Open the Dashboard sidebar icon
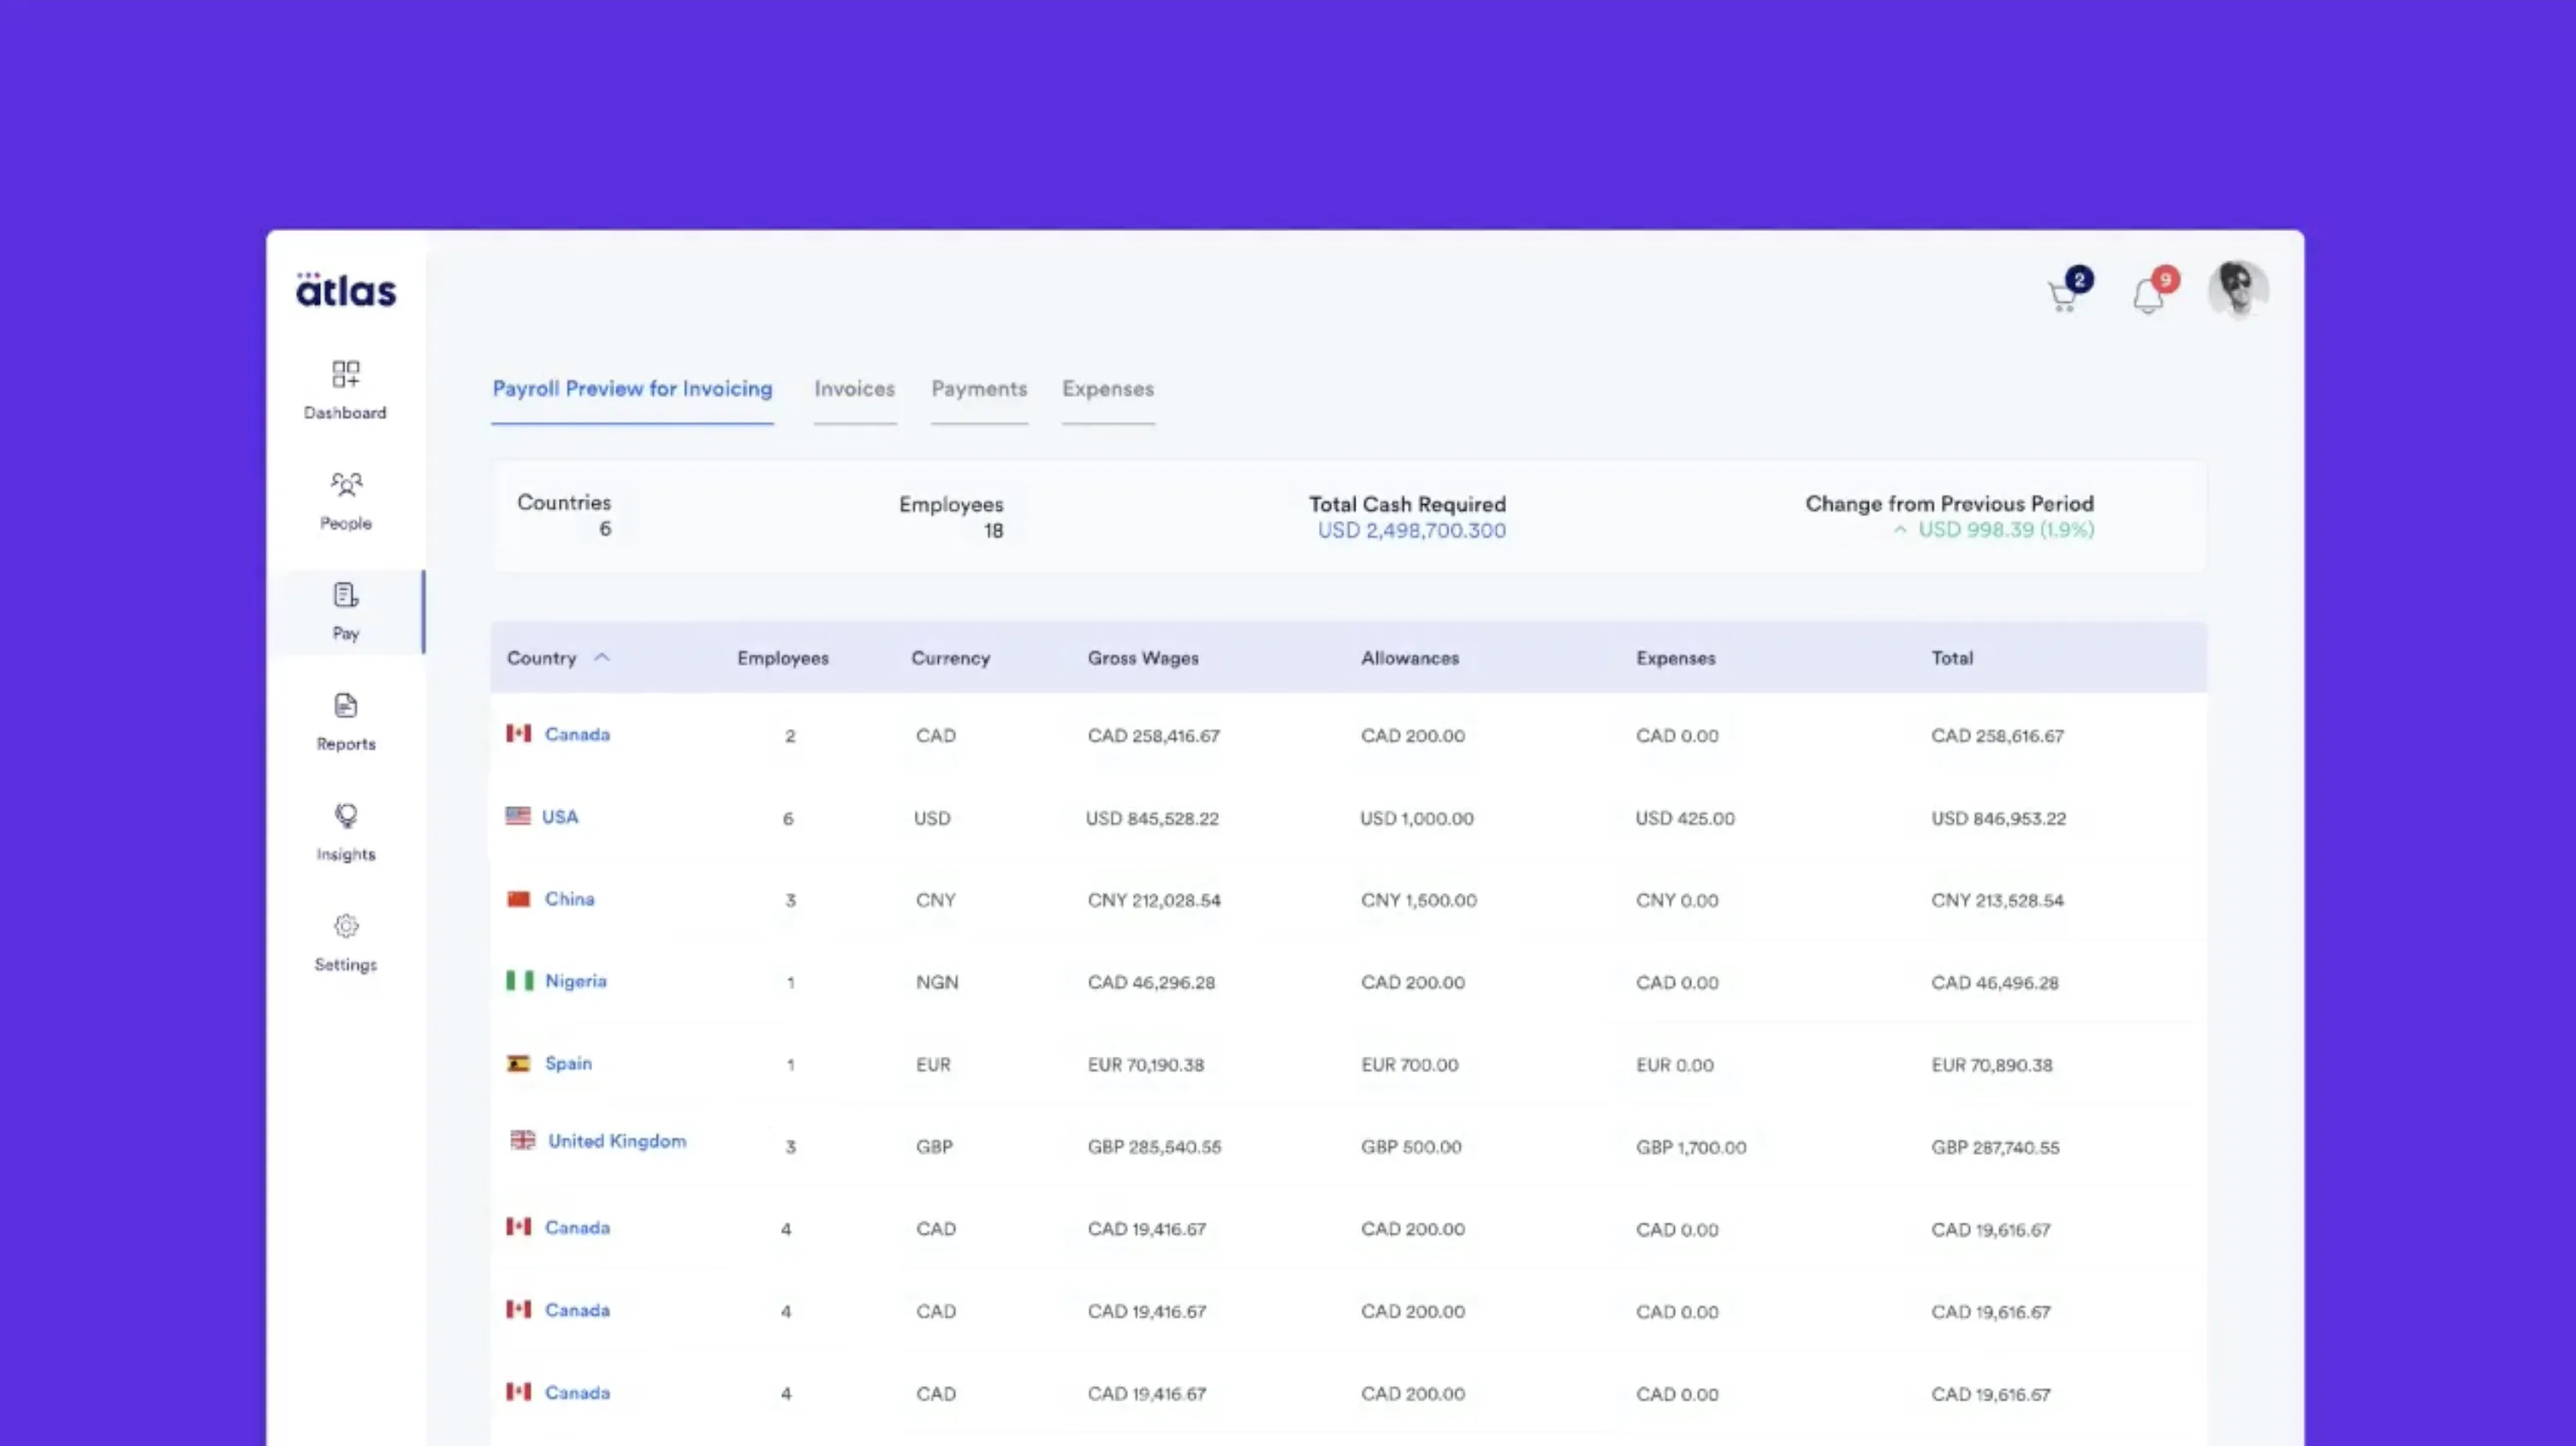The height and width of the screenshot is (1446, 2576). (345, 374)
